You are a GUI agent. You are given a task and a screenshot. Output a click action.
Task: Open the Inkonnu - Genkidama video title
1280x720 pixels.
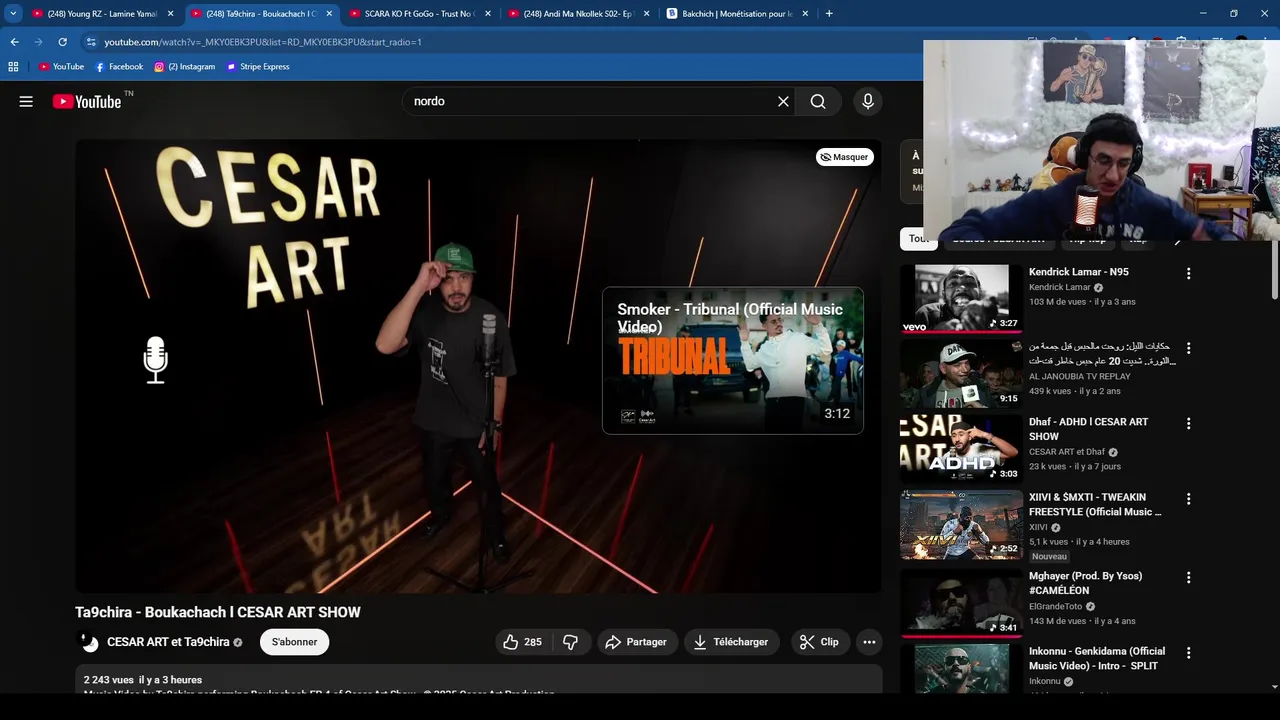pyautogui.click(x=1097, y=658)
